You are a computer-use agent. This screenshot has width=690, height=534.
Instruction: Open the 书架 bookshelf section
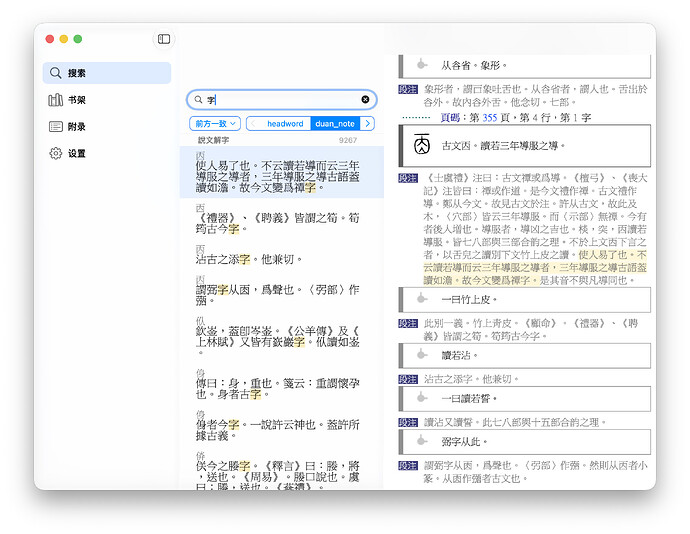click(106, 100)
